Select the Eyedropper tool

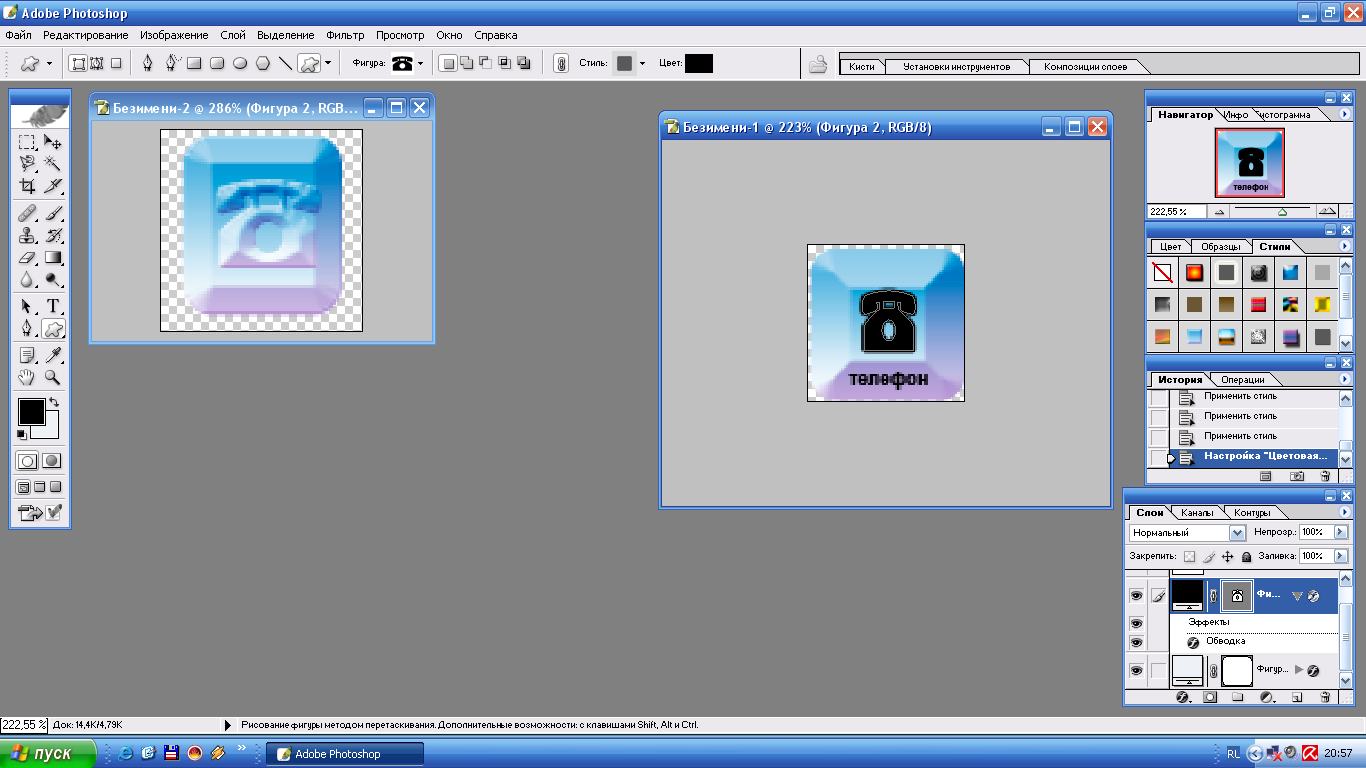pos(53,355)
